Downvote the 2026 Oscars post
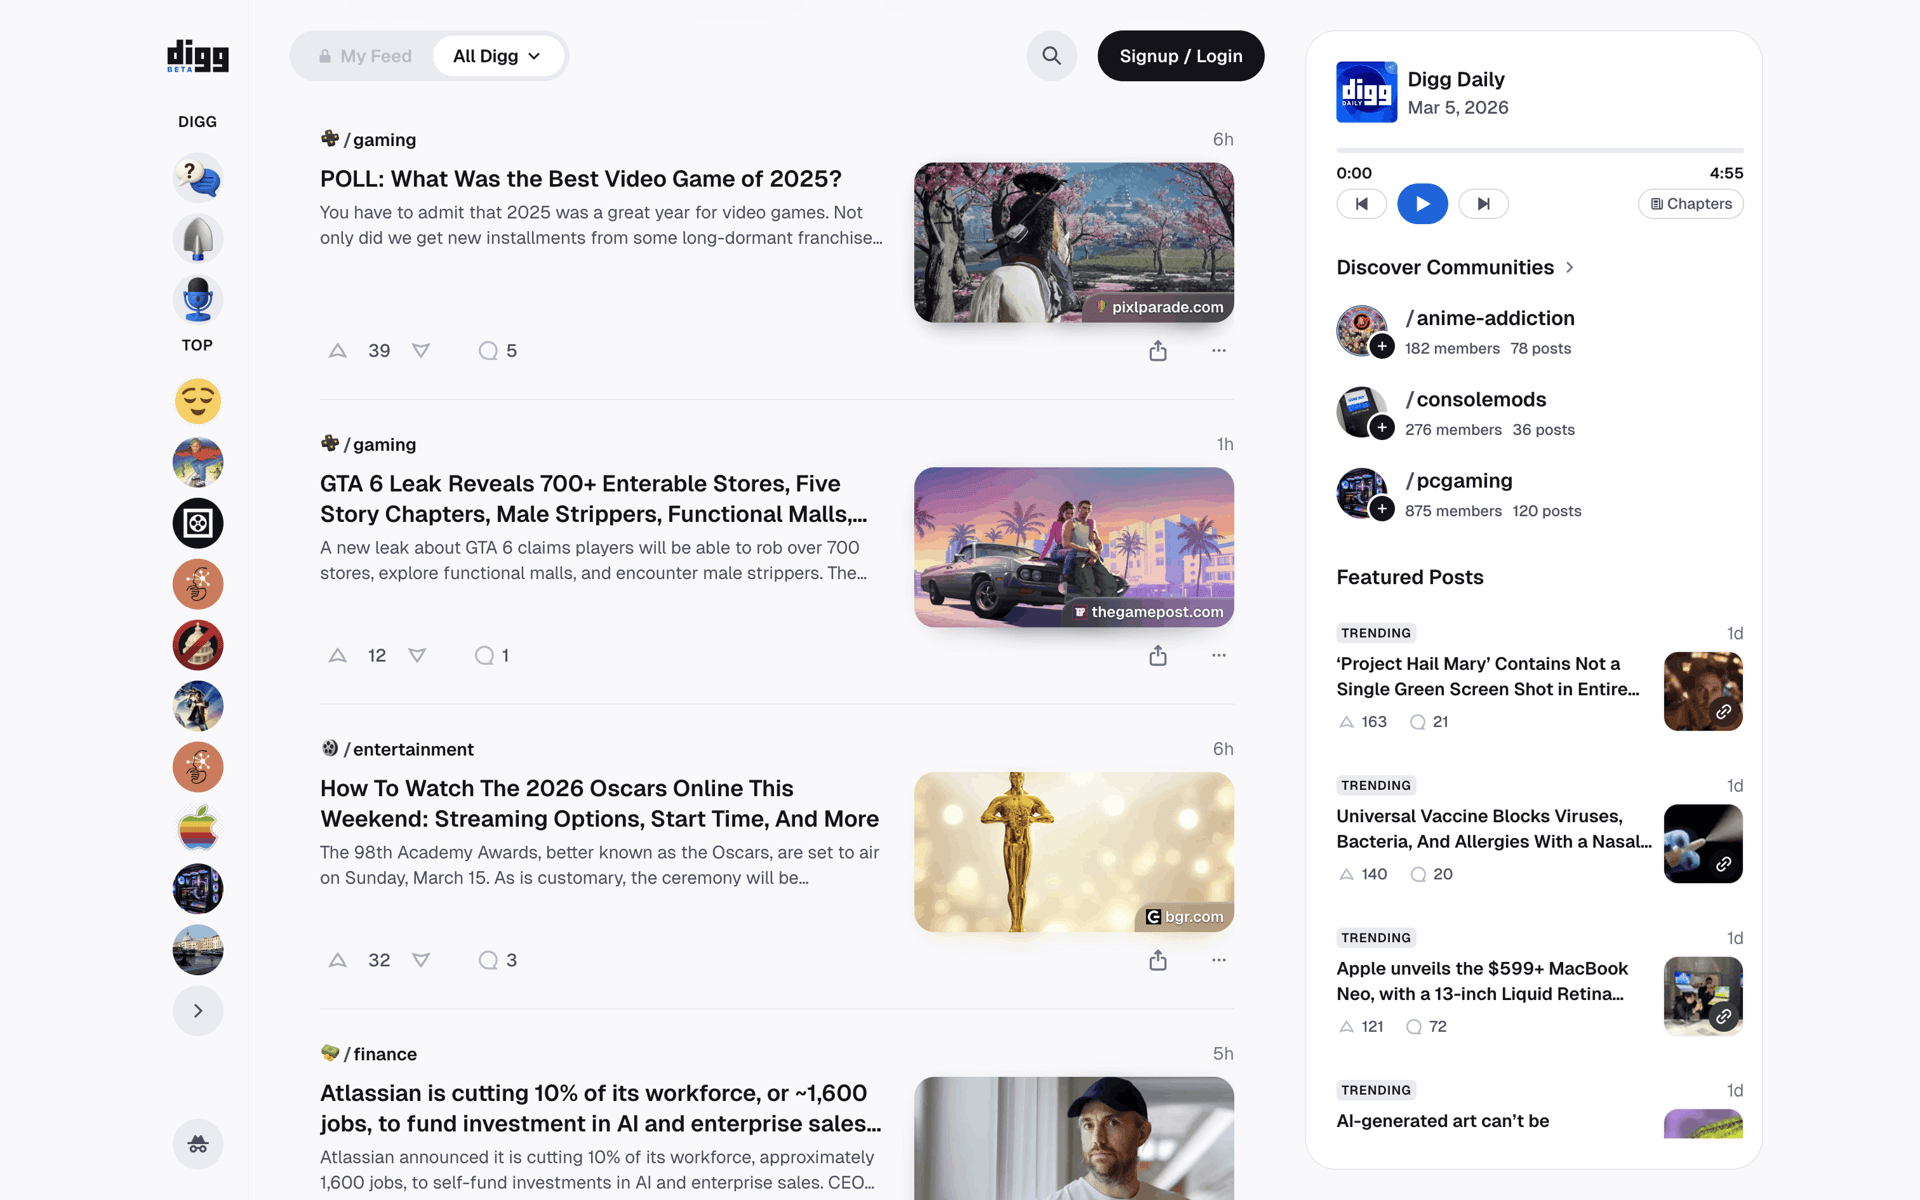 click(x=421, y=960)
